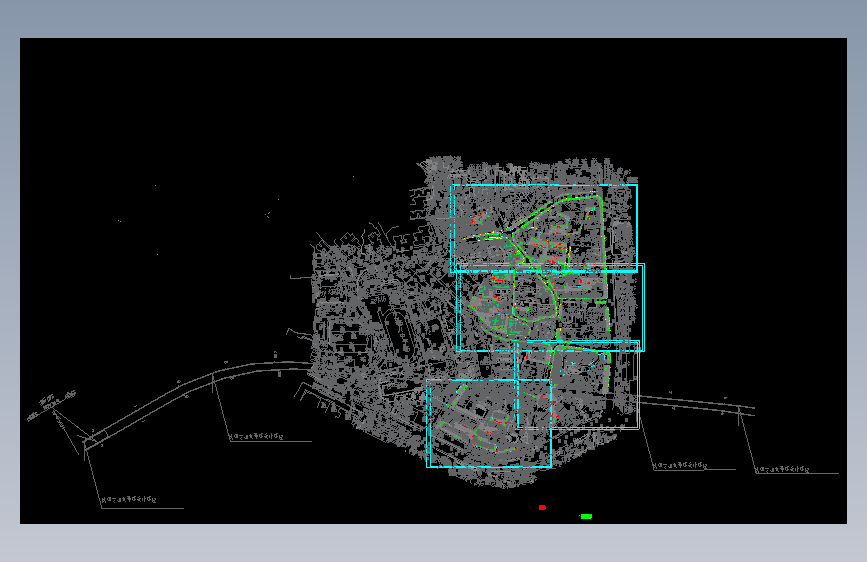Select the green rectangular marker below the map
The height and width of the screenshot is (562, 867).
click(586, 516)
